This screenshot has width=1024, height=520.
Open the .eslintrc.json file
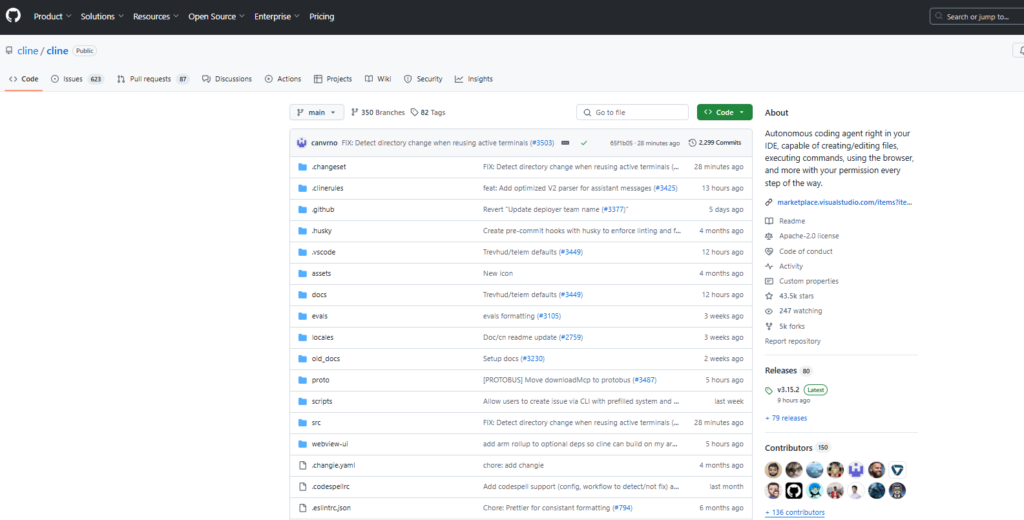(x=330, y=508)
